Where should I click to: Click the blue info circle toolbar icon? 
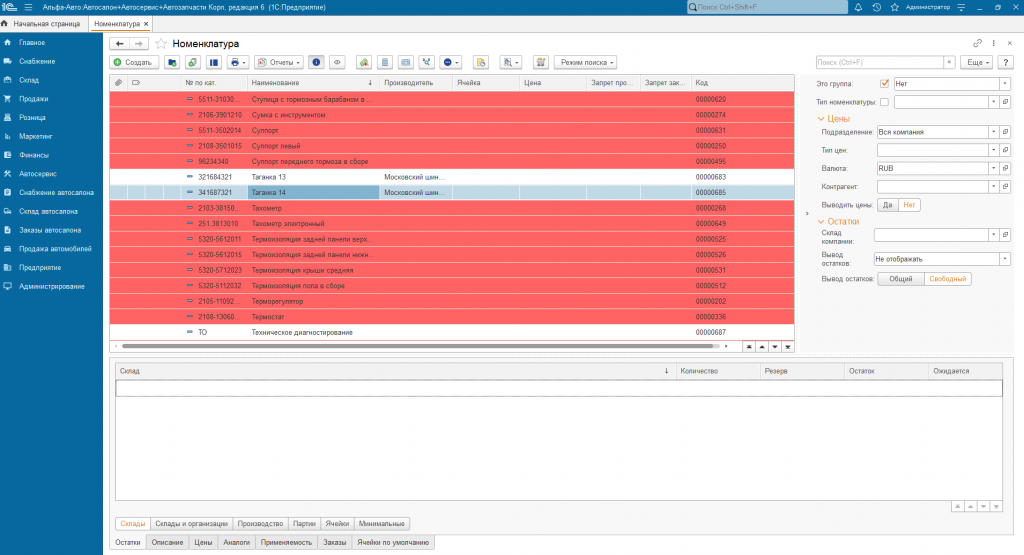pyautogui.click(x=317, y=63)
